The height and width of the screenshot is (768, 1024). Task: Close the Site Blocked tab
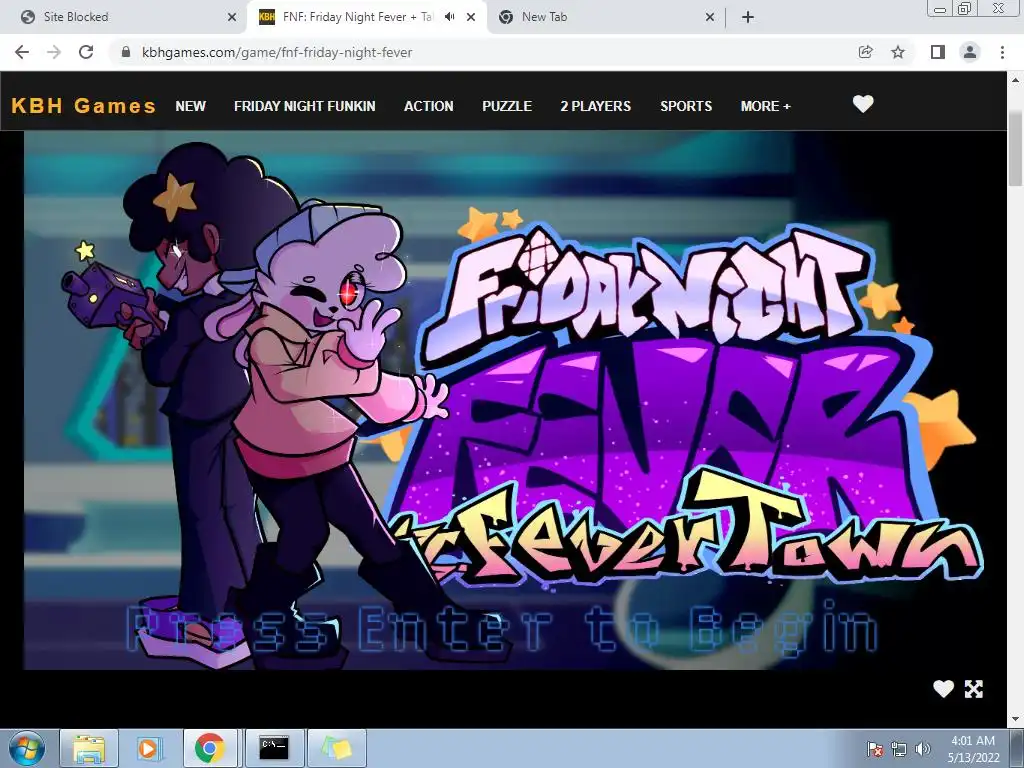[231, 18]
